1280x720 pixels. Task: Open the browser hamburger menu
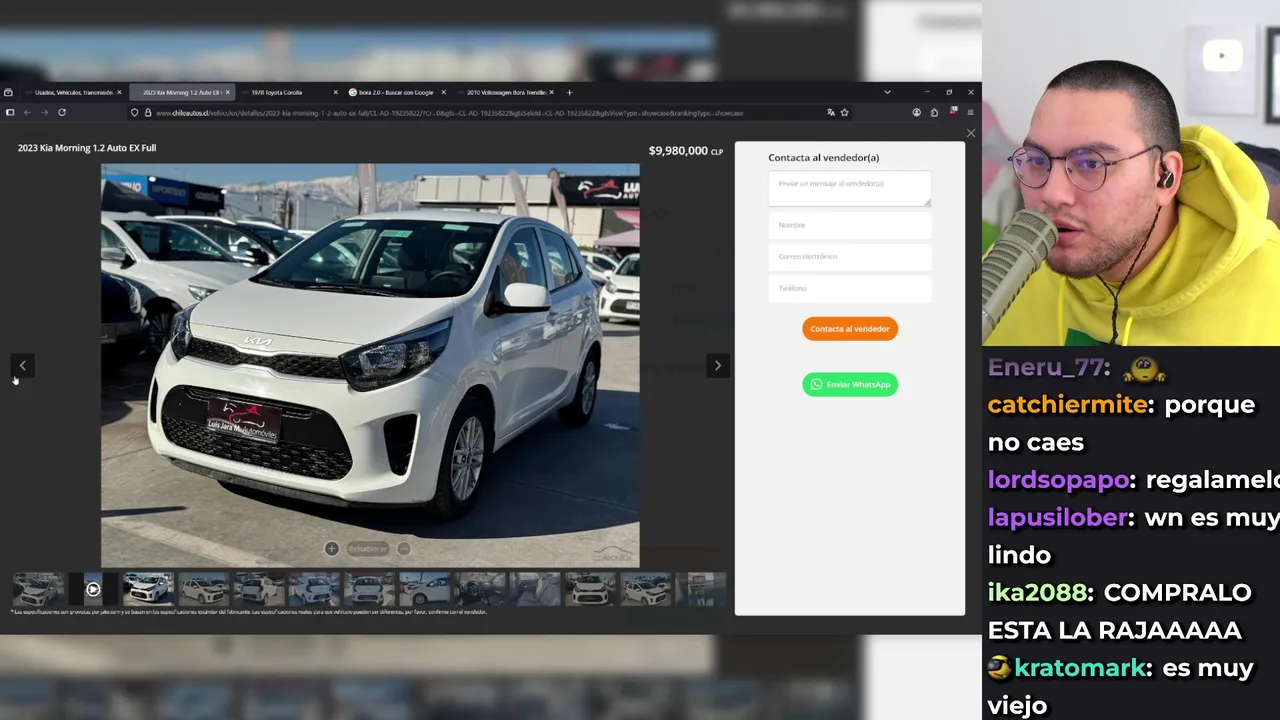point(970,113)
